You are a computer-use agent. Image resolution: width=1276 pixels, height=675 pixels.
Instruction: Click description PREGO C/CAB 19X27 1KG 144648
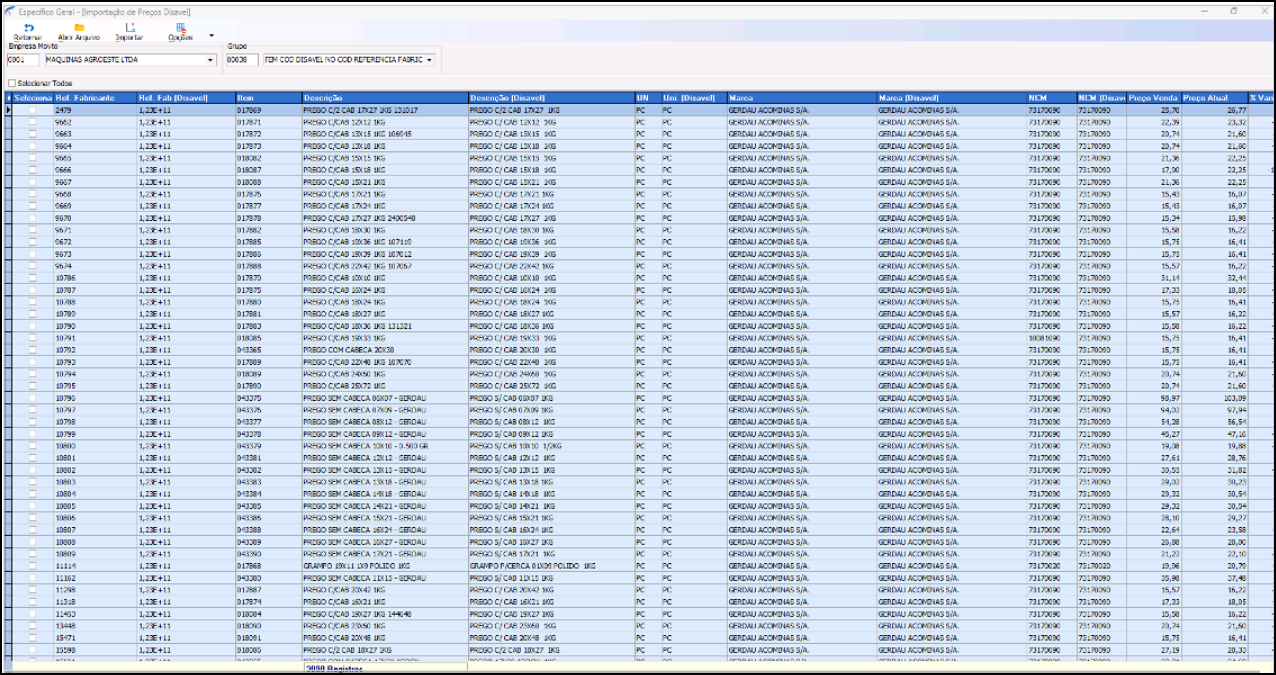384,614
